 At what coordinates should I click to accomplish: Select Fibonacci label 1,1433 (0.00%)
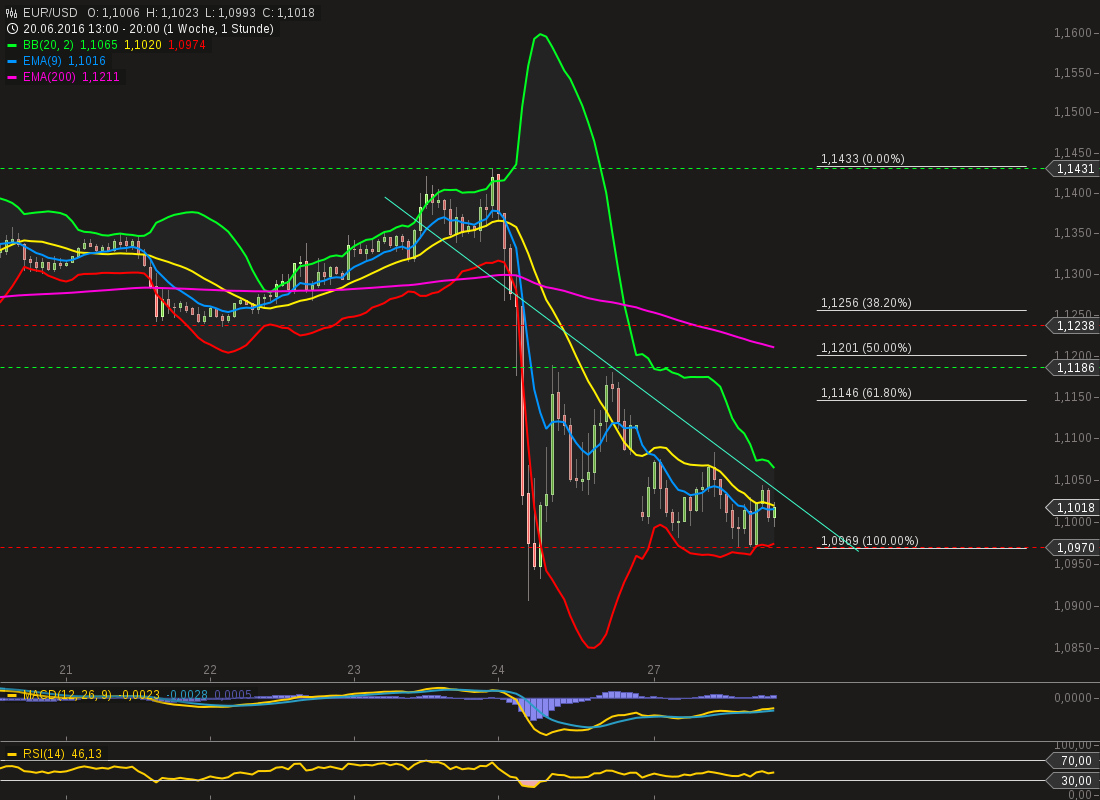(x=863, y=159)
